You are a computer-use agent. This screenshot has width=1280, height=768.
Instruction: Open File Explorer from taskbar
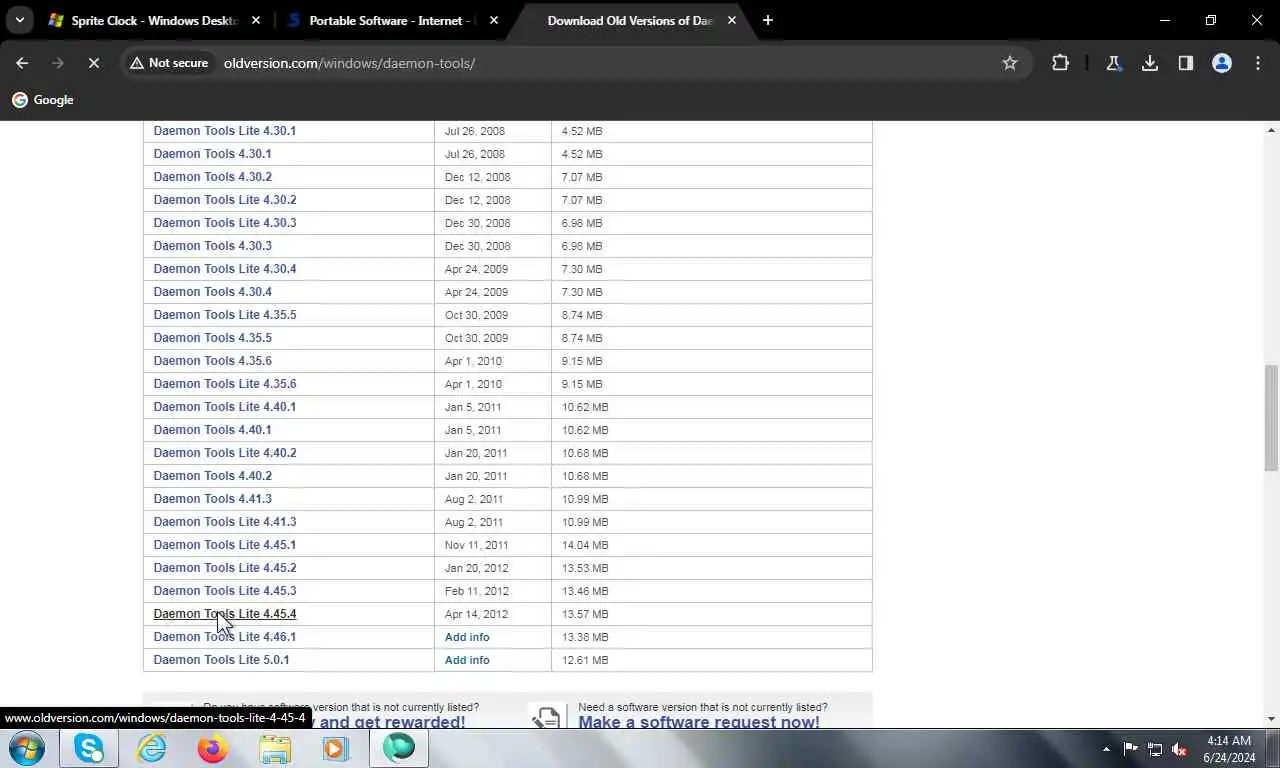(x=275, y=748)
